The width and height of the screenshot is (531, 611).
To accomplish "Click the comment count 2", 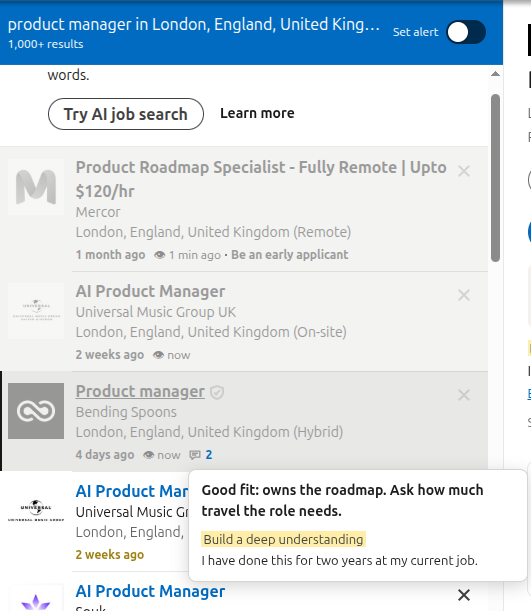I will (x=209, y=455).
